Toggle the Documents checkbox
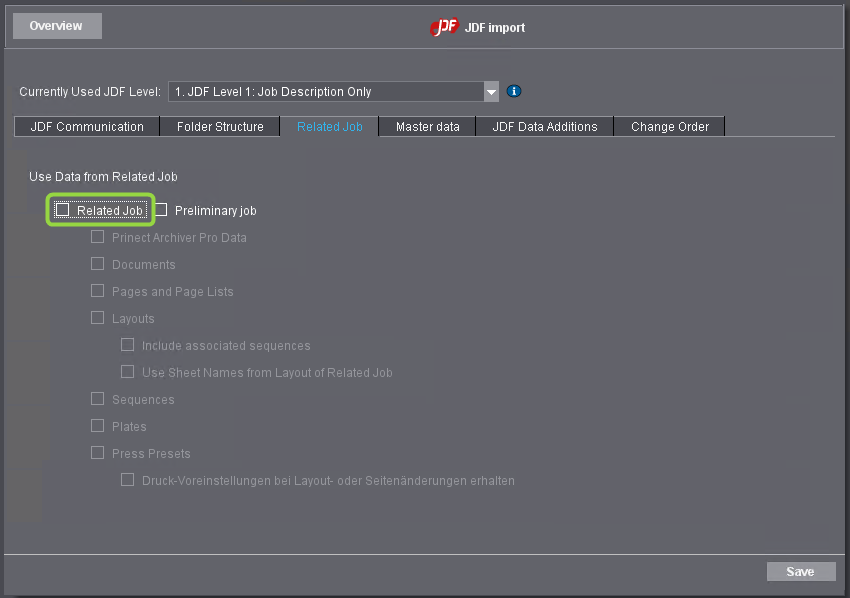The image size is (850, 598). point(97,264)
